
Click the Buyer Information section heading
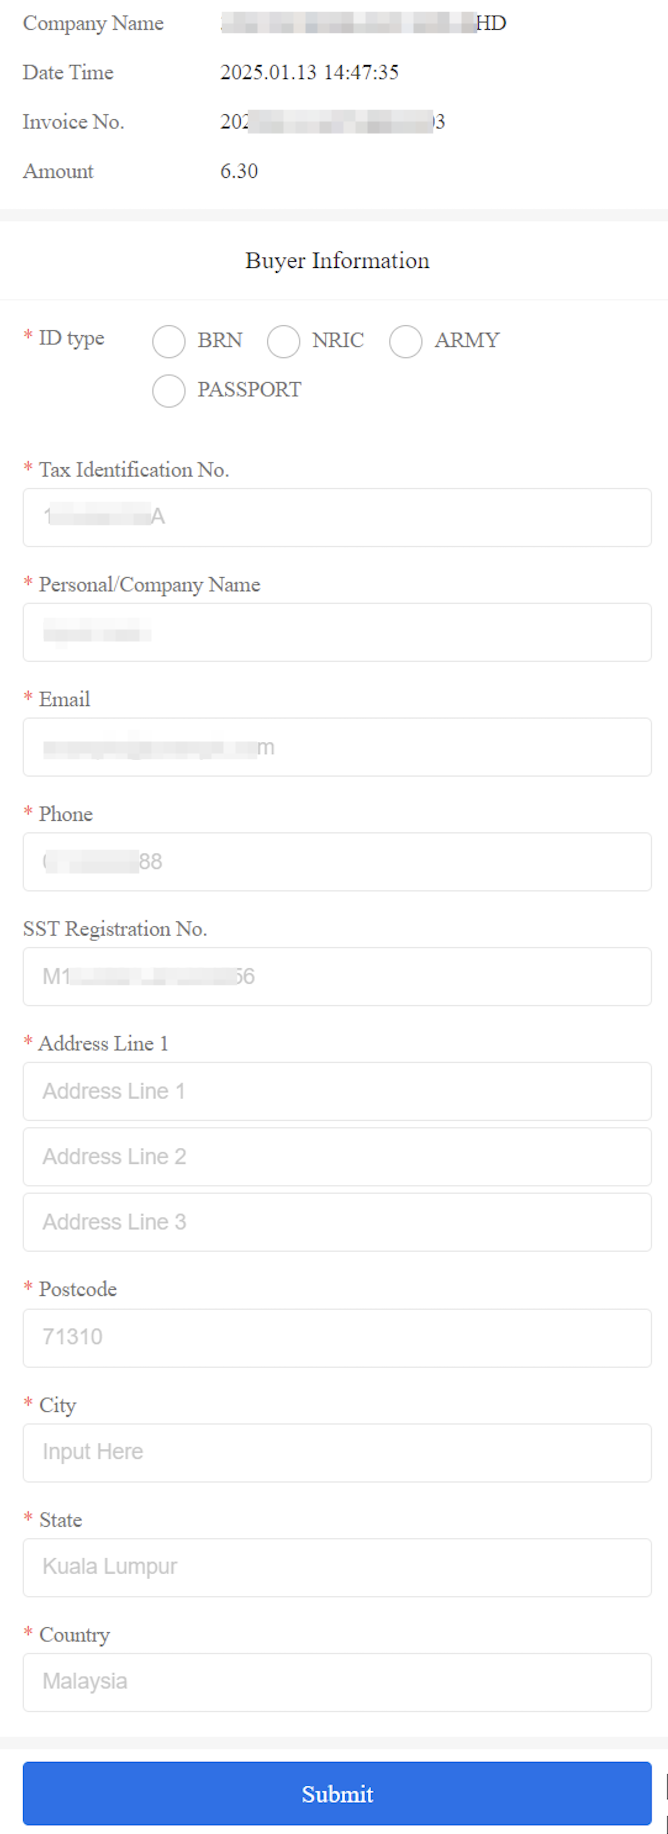click(x=337, y=261)
